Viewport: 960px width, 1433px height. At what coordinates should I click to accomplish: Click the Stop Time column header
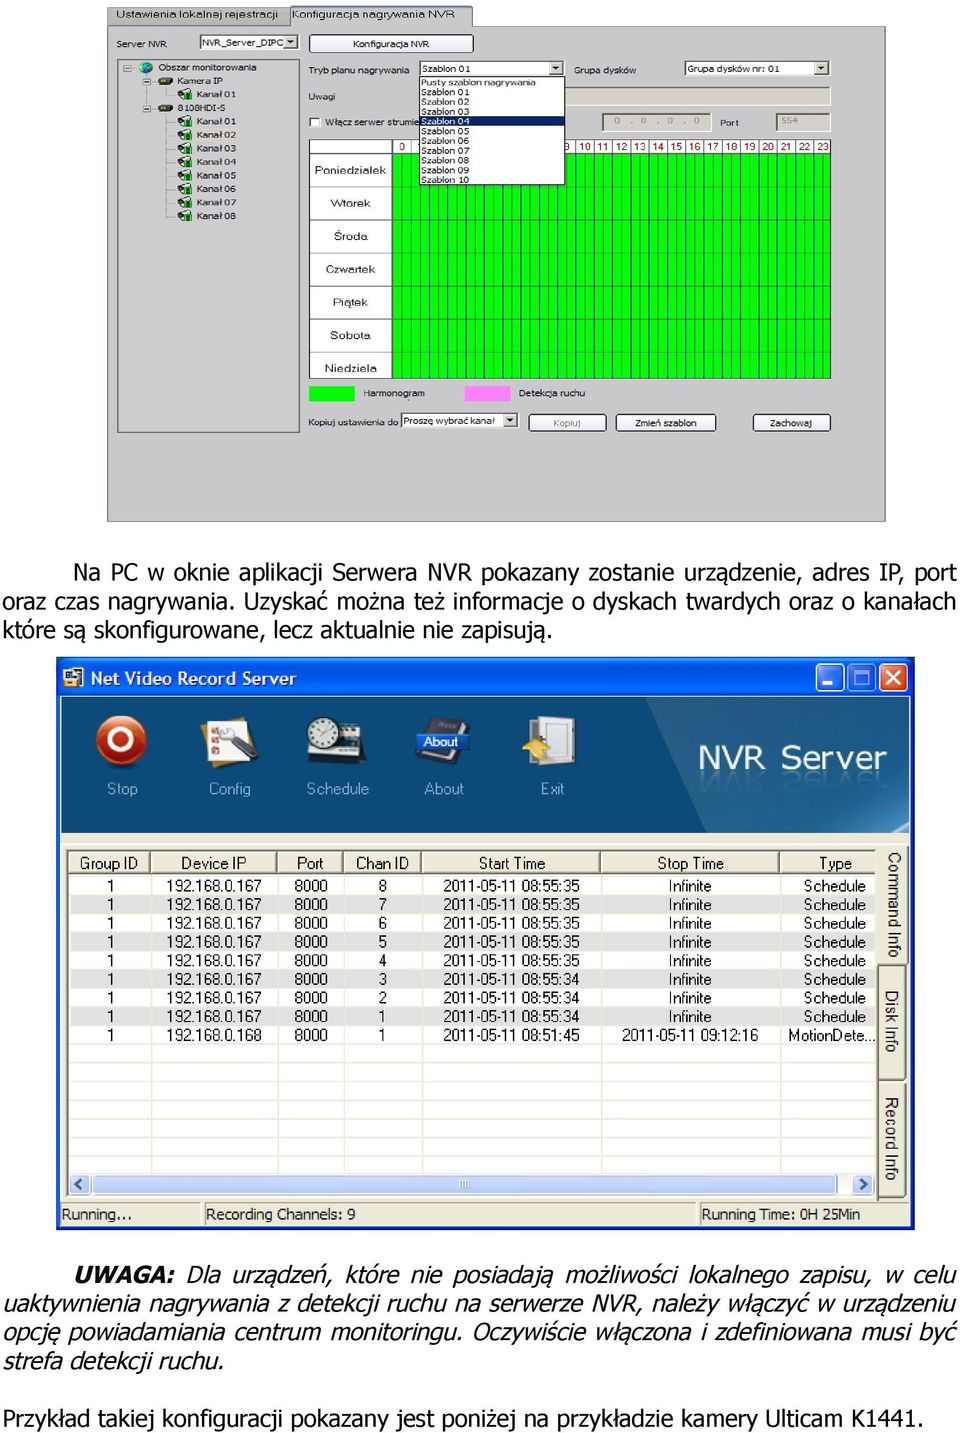click(x=690, y=863)
